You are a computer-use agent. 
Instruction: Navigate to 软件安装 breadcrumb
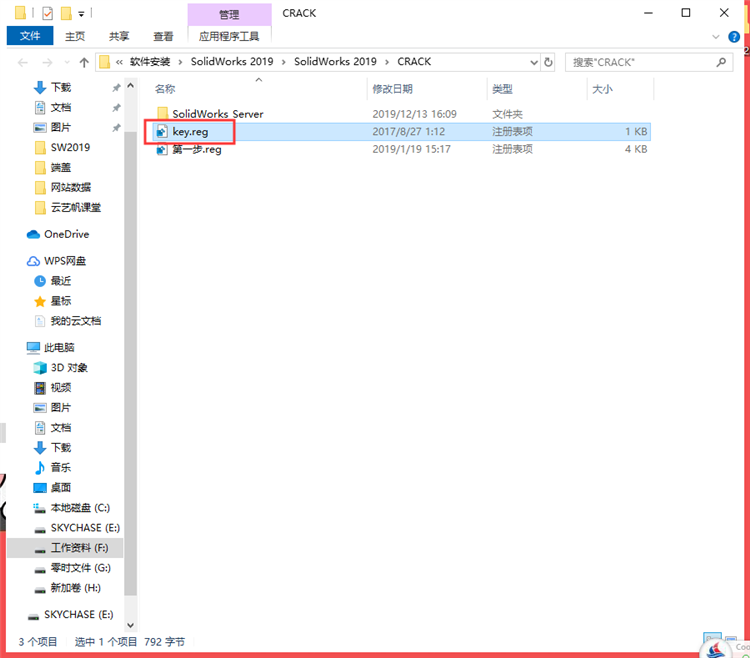(x=150, y=62)
